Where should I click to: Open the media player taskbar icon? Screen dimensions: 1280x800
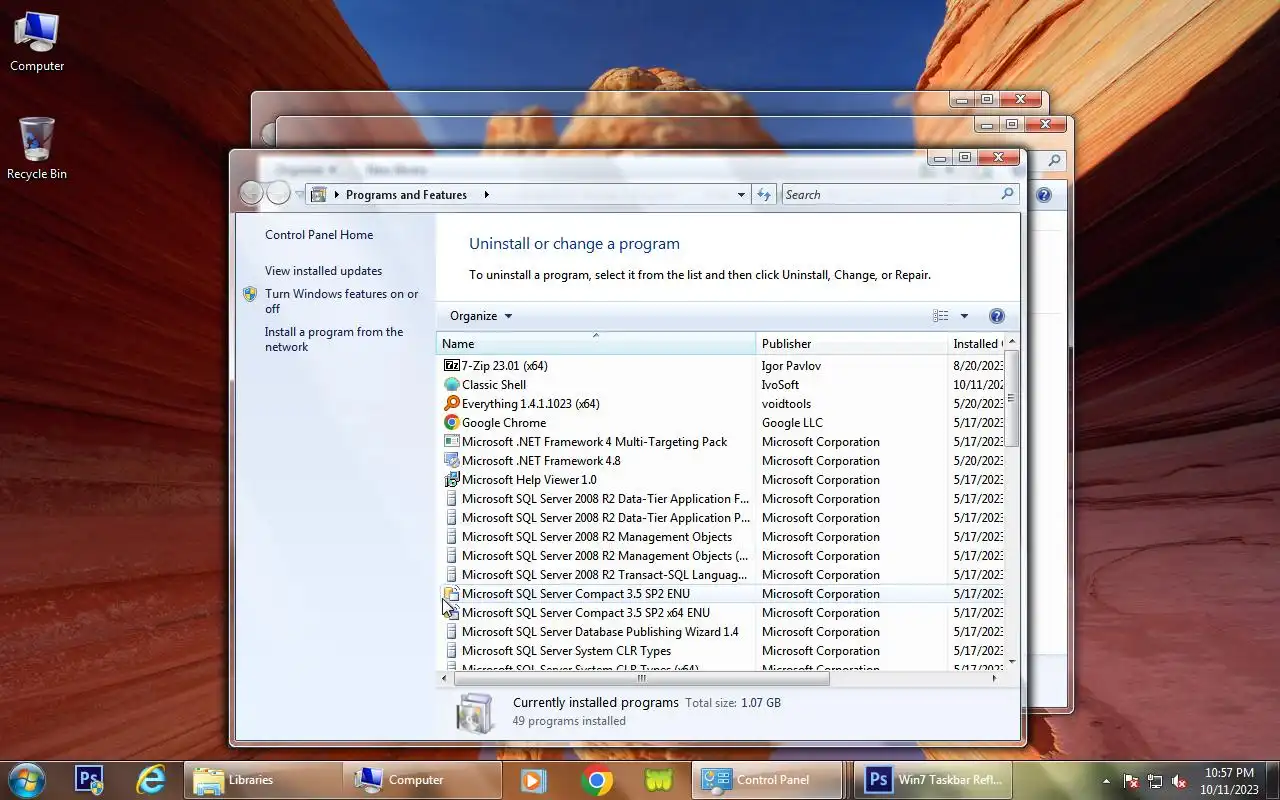coord(534,780)
